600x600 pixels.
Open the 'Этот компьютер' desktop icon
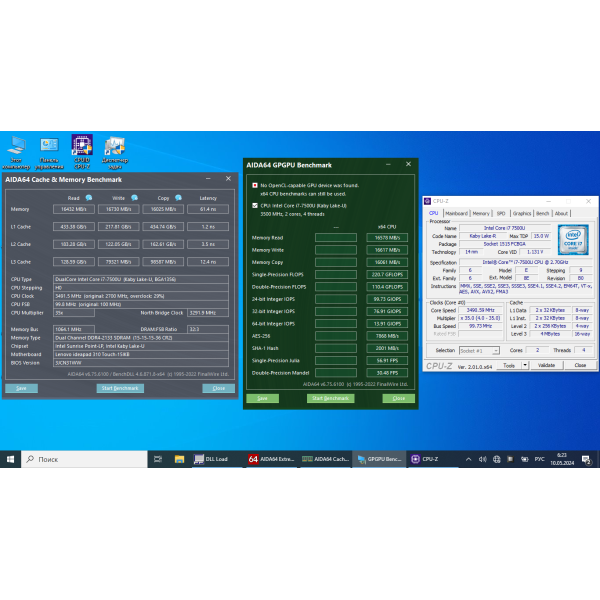tap(16, 152)
